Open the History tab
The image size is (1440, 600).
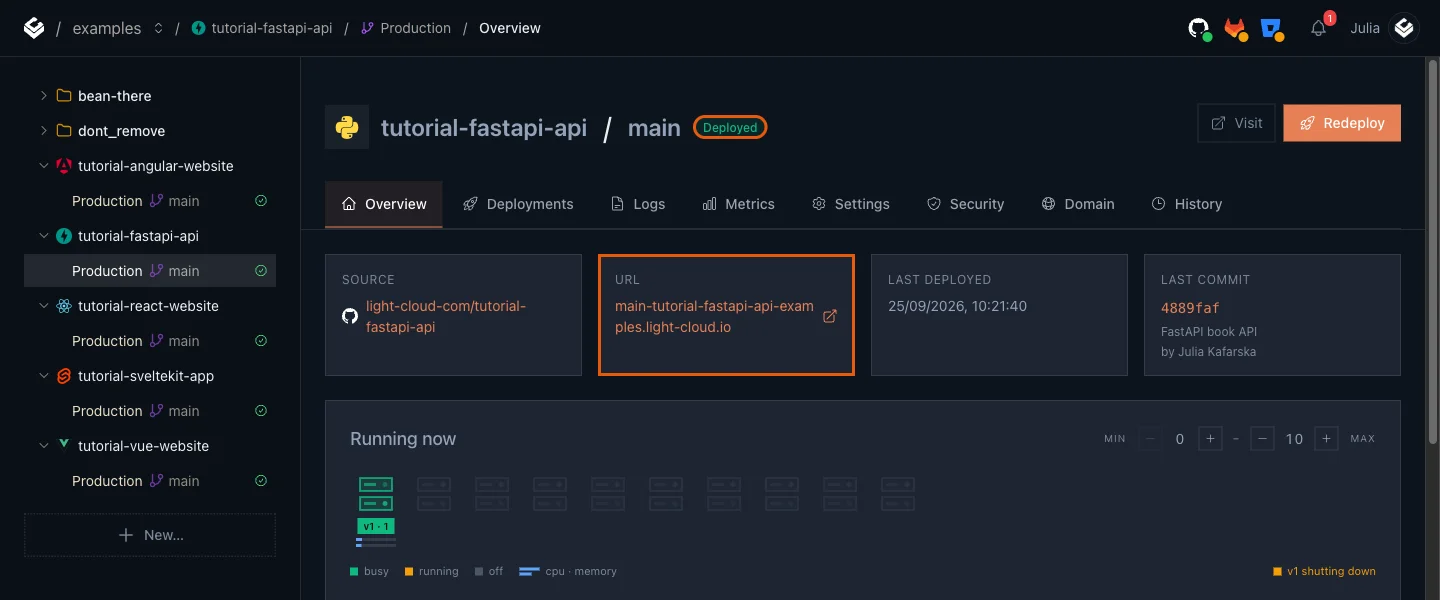pos(1187,204)
